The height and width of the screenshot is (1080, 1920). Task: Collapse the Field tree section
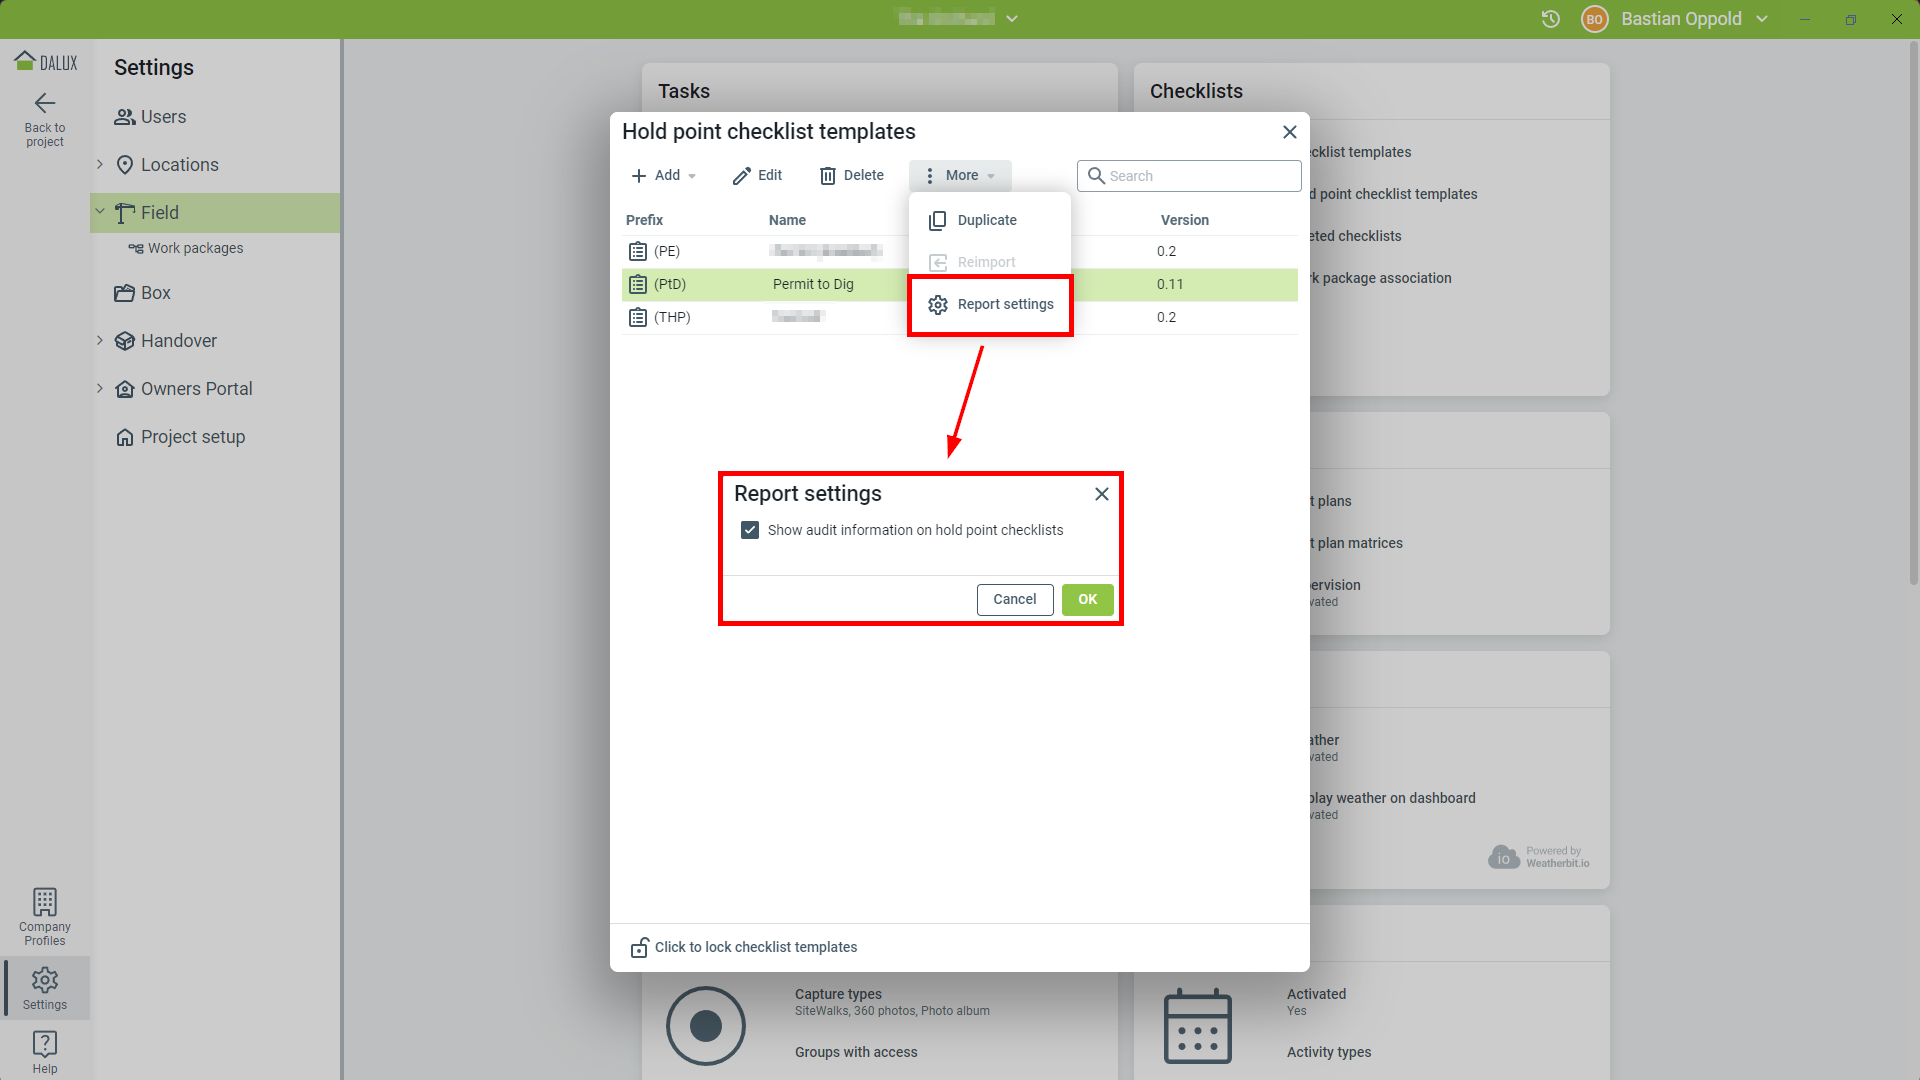(x=100, y=212)
